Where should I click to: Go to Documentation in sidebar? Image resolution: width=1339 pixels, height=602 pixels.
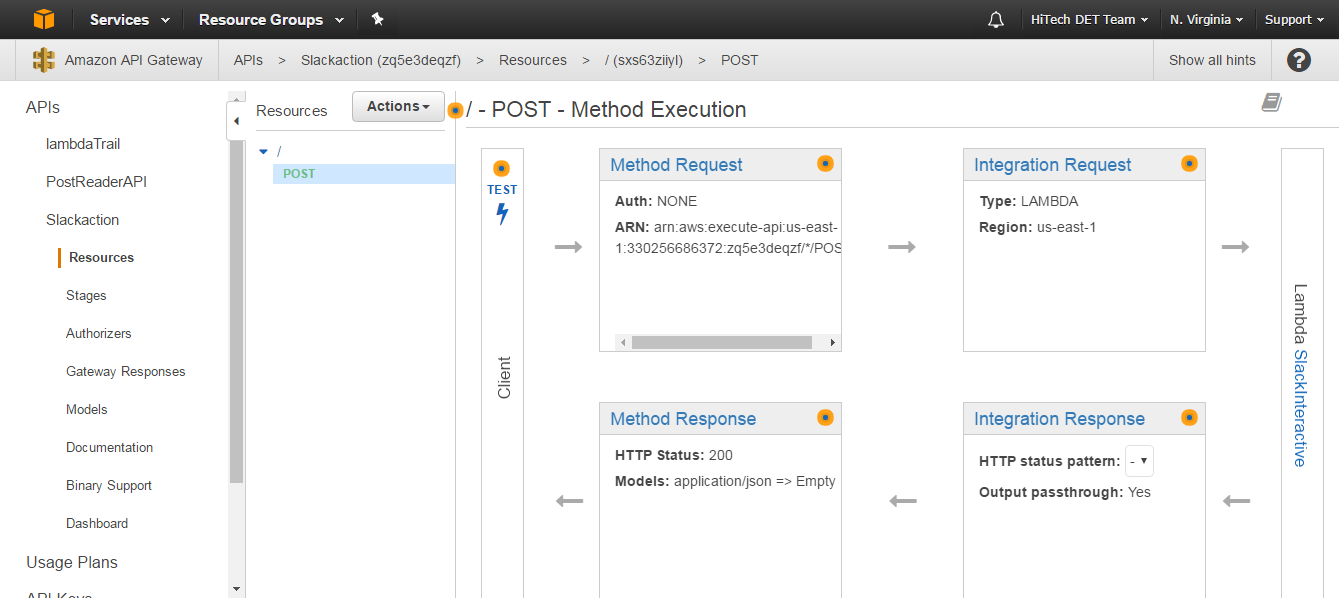pyautogui.click(x=110, y=448)
